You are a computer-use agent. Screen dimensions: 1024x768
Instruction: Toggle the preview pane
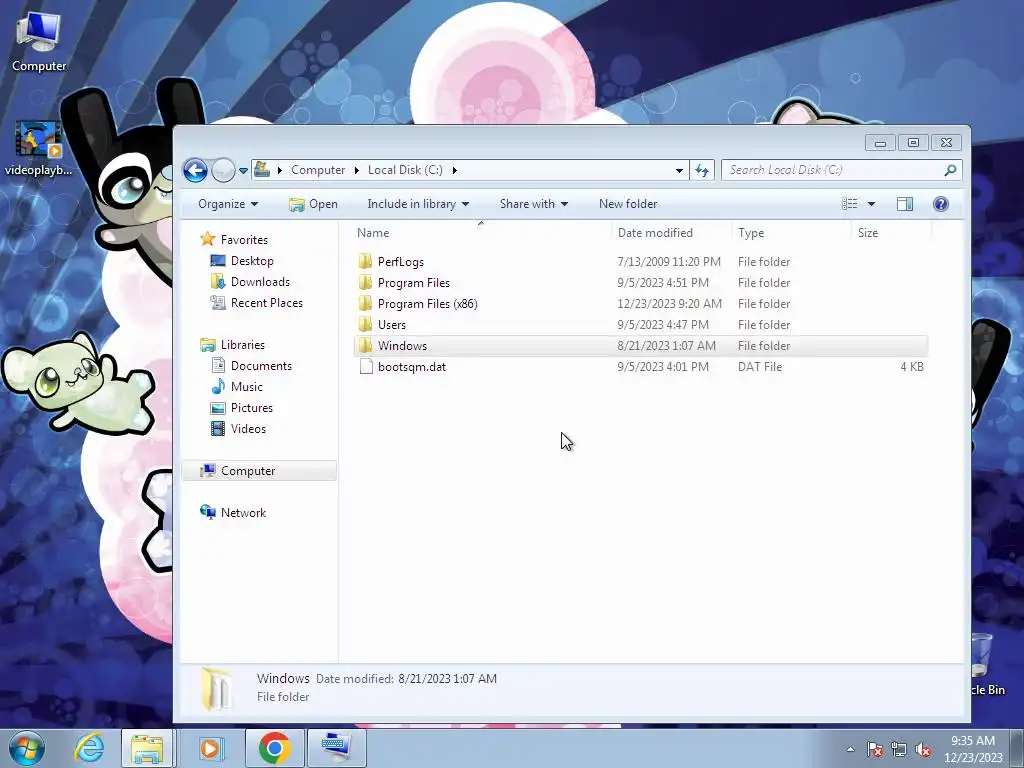(904, 204)
